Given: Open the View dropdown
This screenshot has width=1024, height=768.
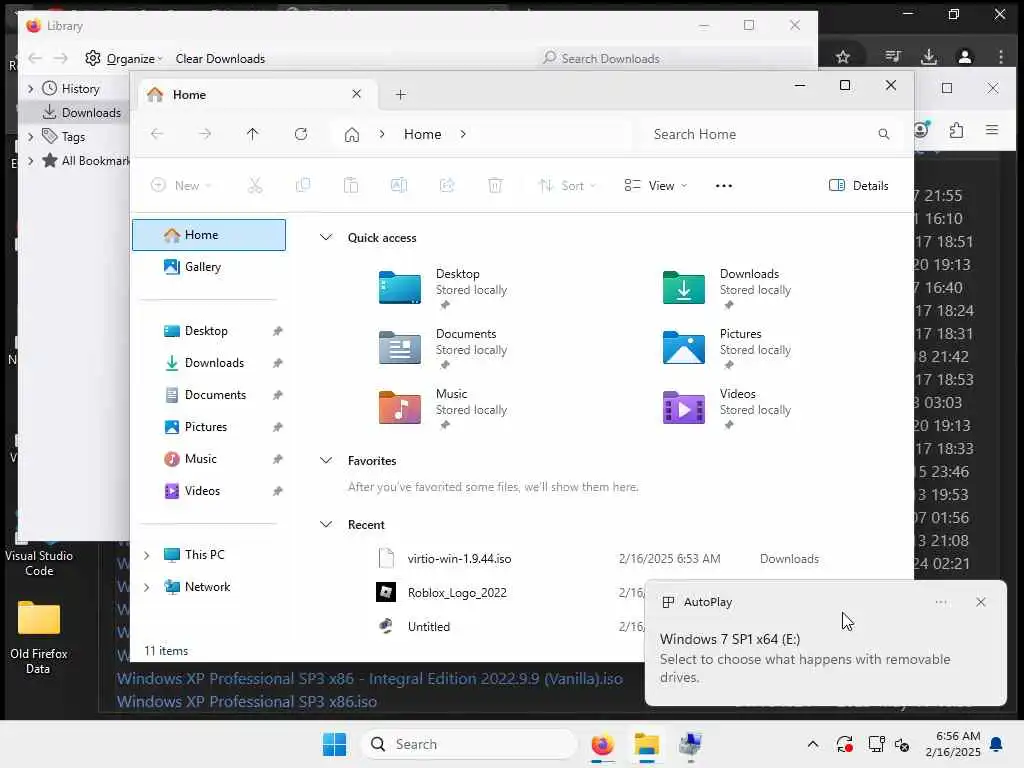Looking at the screenshot, I should point(655,185).
